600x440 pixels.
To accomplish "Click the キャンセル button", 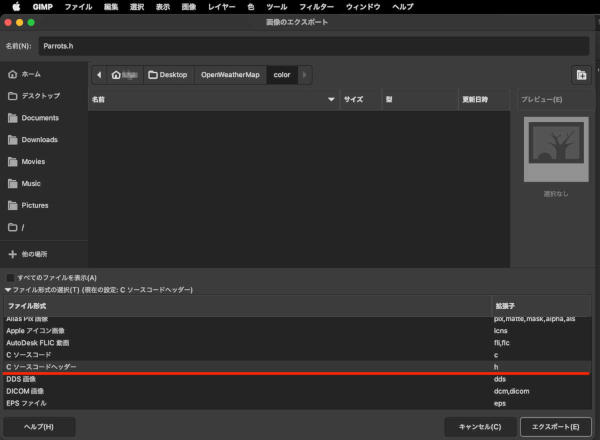I will coord(480,427).
